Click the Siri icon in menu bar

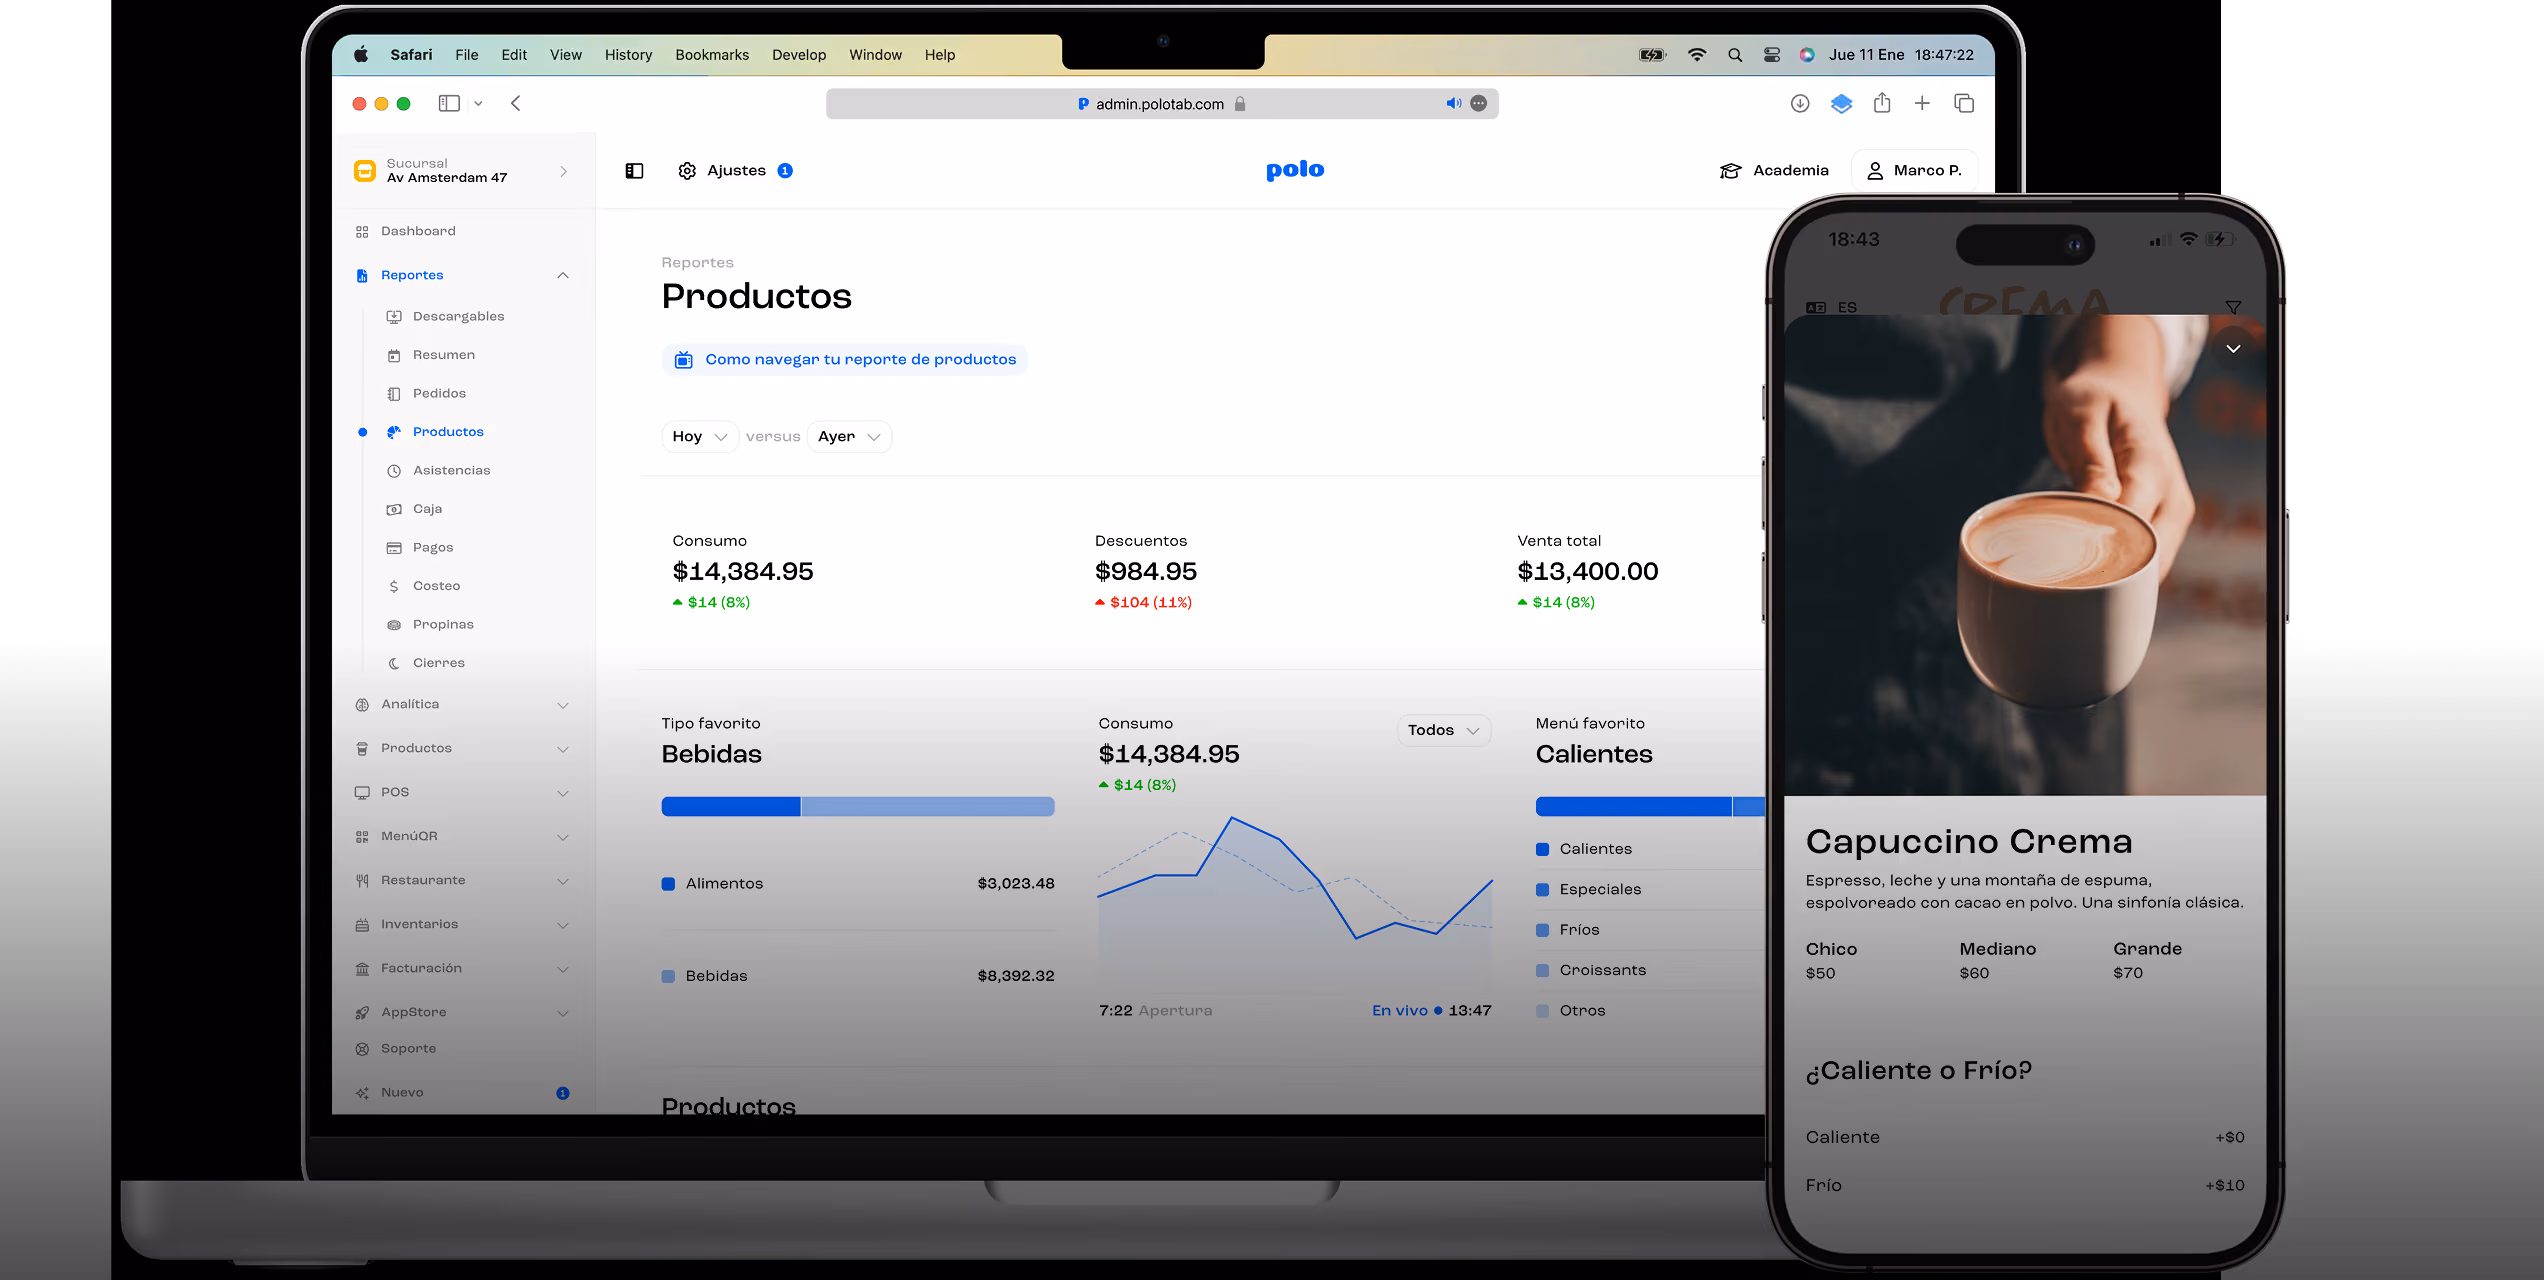tap(1807, 55)
